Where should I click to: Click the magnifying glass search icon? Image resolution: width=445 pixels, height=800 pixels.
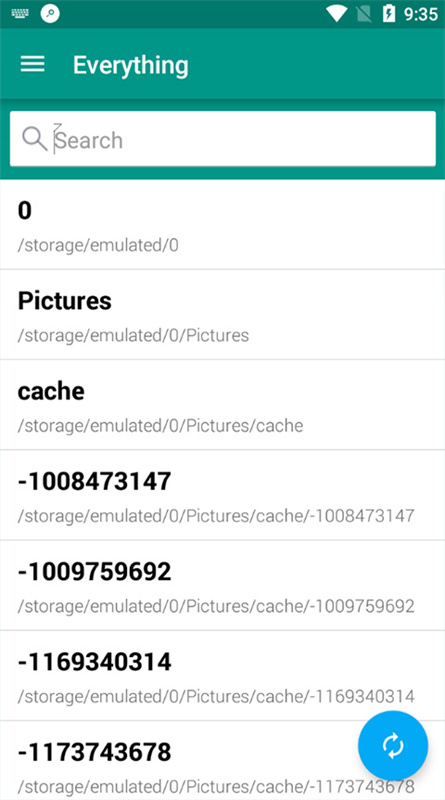(35, 139)
